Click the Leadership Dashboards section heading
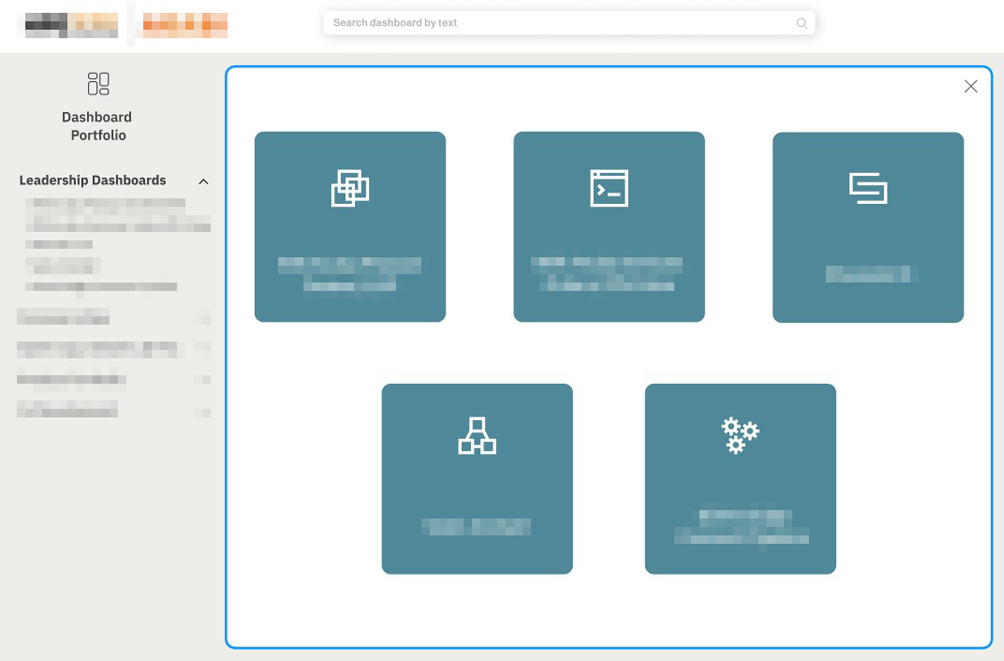This screenshot has width=1004, height=661. coord(92,181)
